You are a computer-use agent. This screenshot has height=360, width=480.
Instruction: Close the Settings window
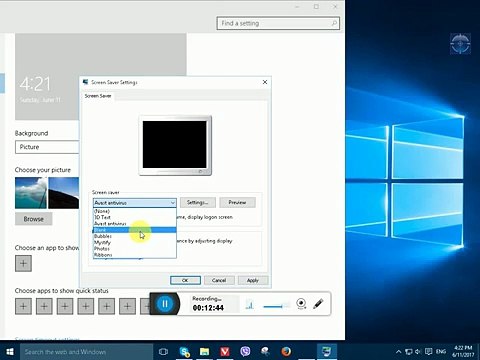tap(335, 6)
